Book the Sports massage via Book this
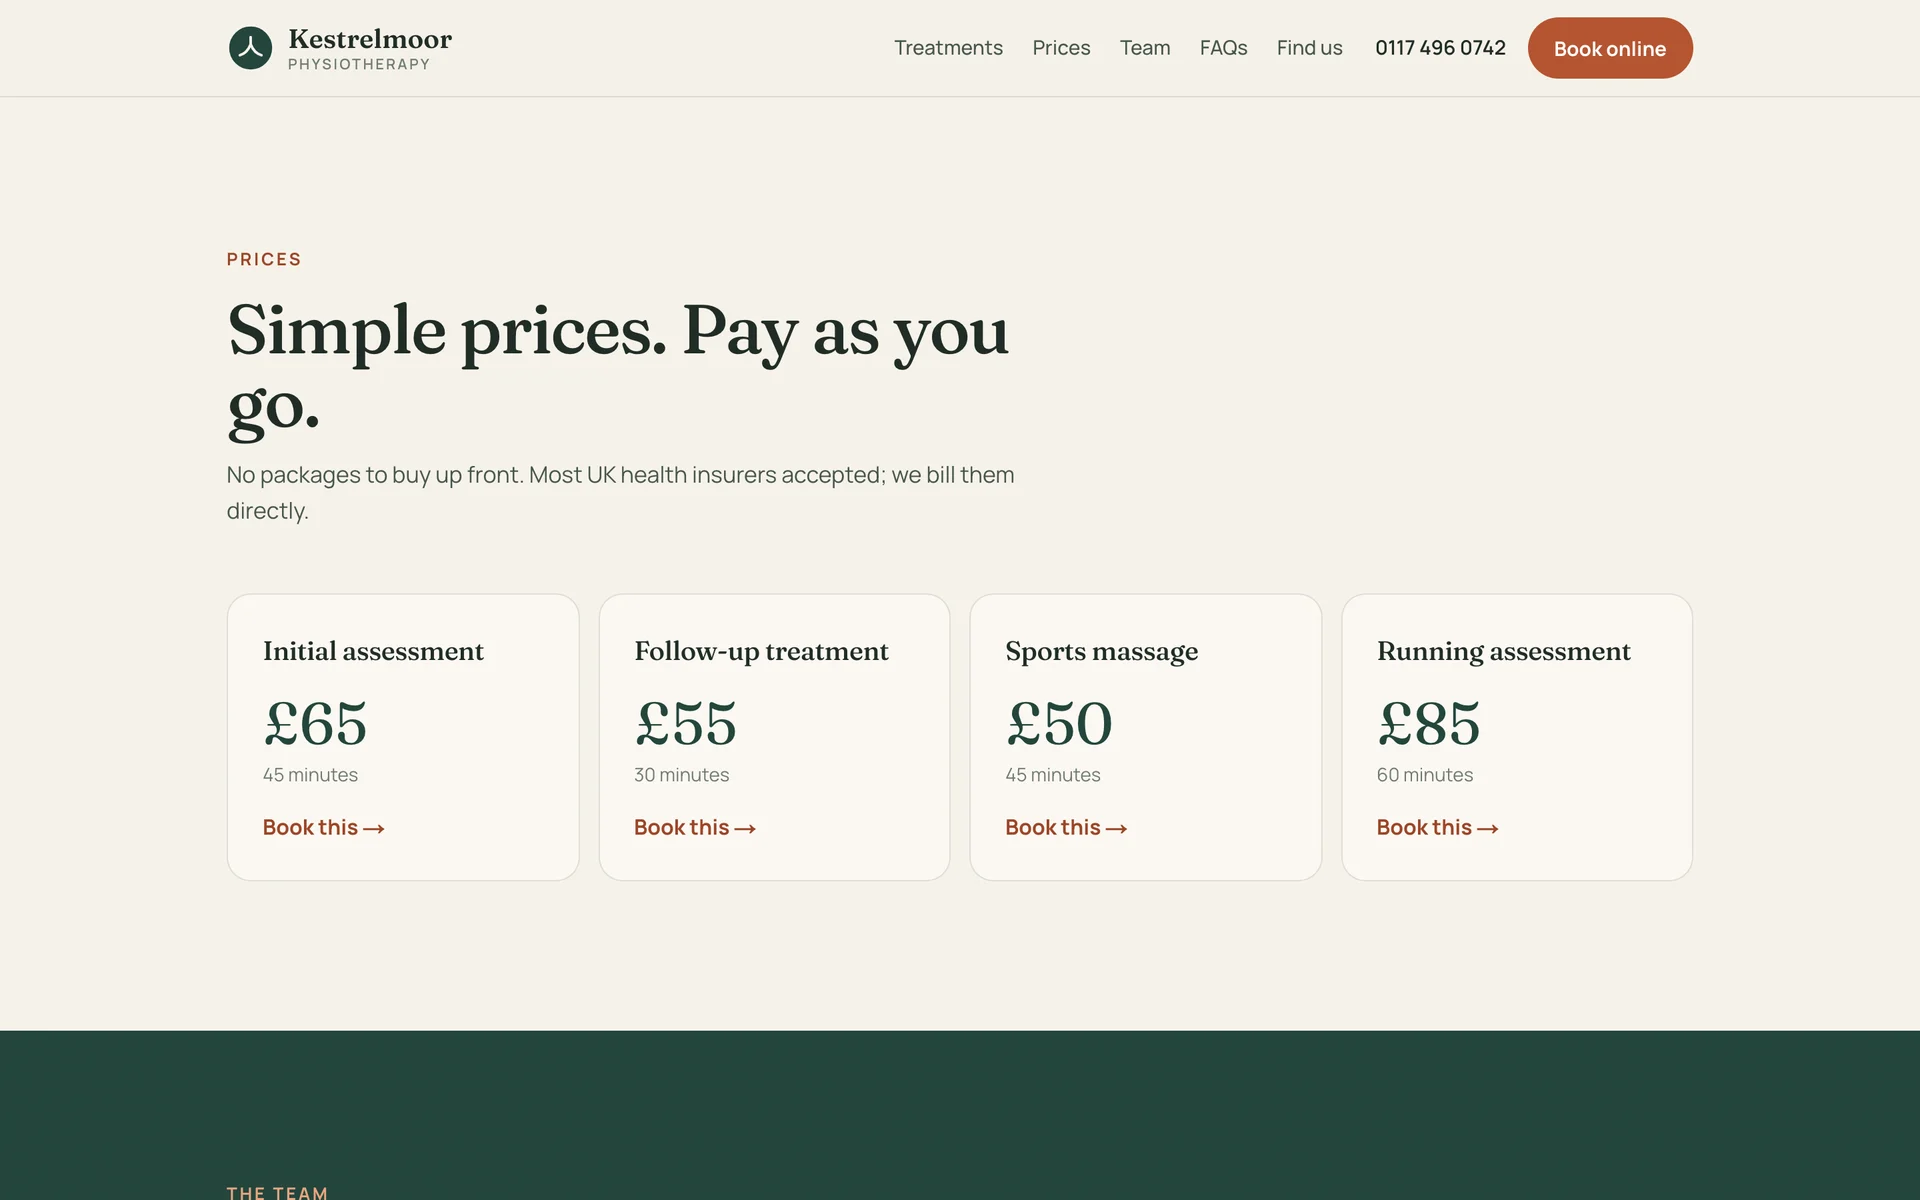This screenshot has width=1920, height=1200. (x=1066, y=828)
